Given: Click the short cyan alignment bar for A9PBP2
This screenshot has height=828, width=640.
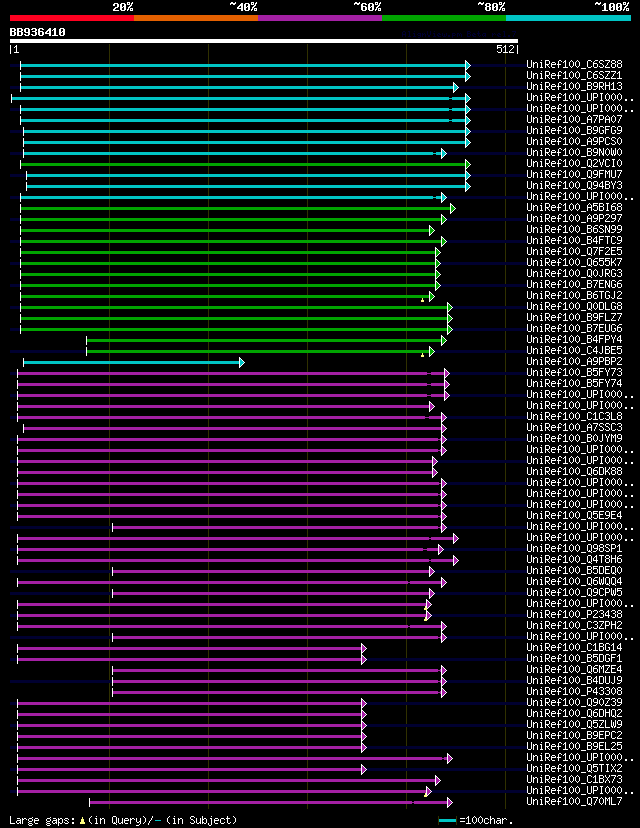Looking at the screenshot, I should pyautogui.click(x=133, y=362).
